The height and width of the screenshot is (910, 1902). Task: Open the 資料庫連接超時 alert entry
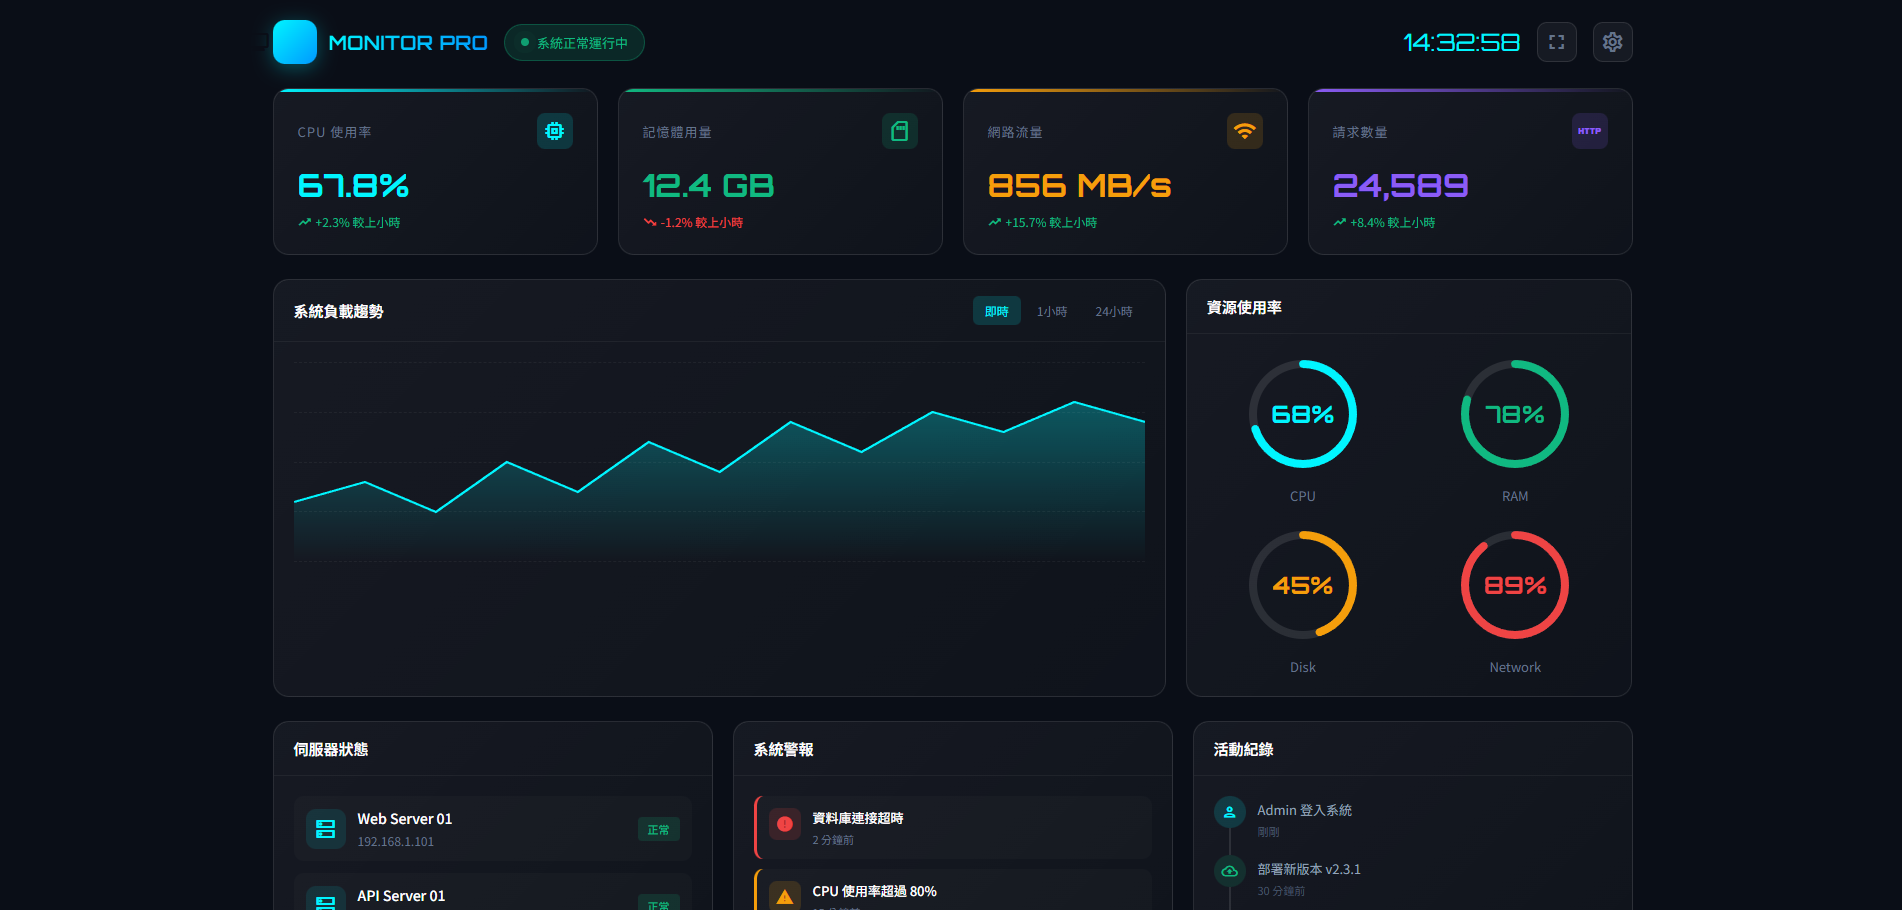953,828
